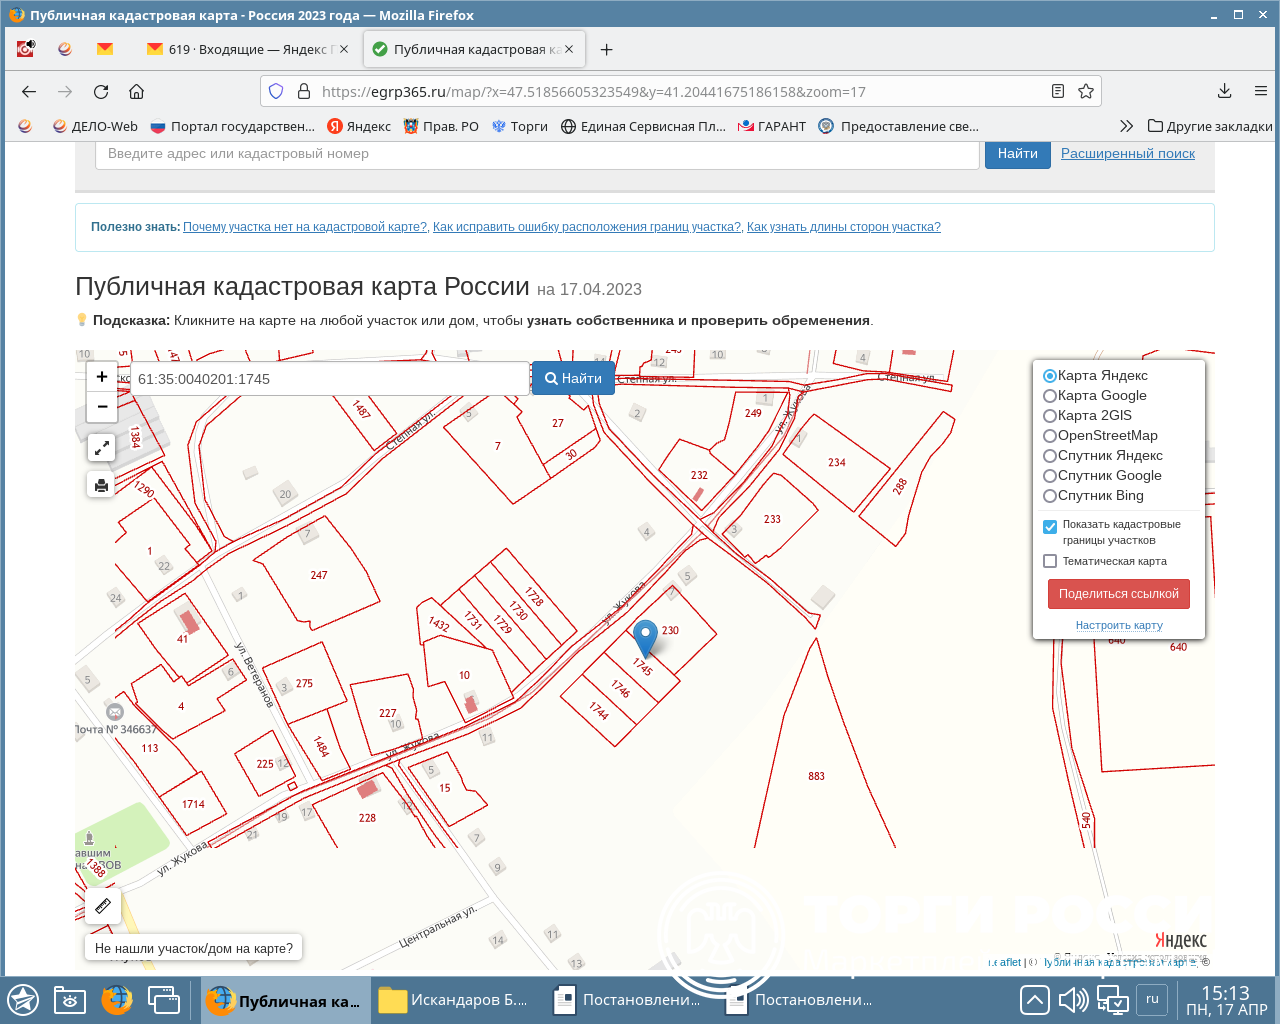Select Карта Google map layer
1280x1024 pixels.
(x=1095, y=395)
